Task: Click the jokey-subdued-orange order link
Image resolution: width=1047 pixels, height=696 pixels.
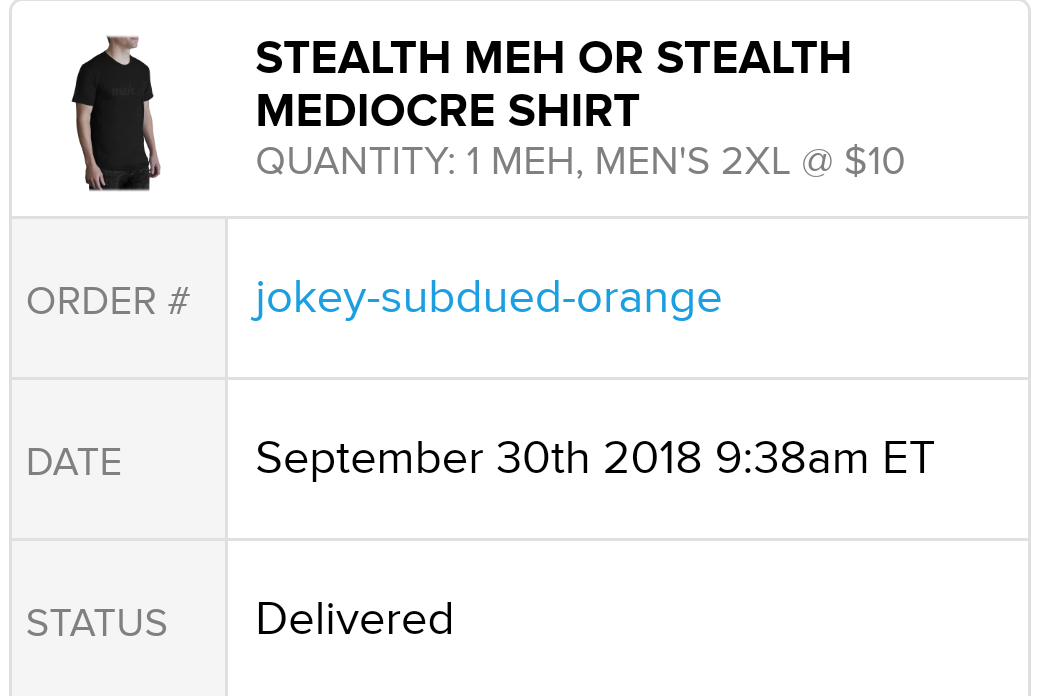Action: [x=487, y=298]
